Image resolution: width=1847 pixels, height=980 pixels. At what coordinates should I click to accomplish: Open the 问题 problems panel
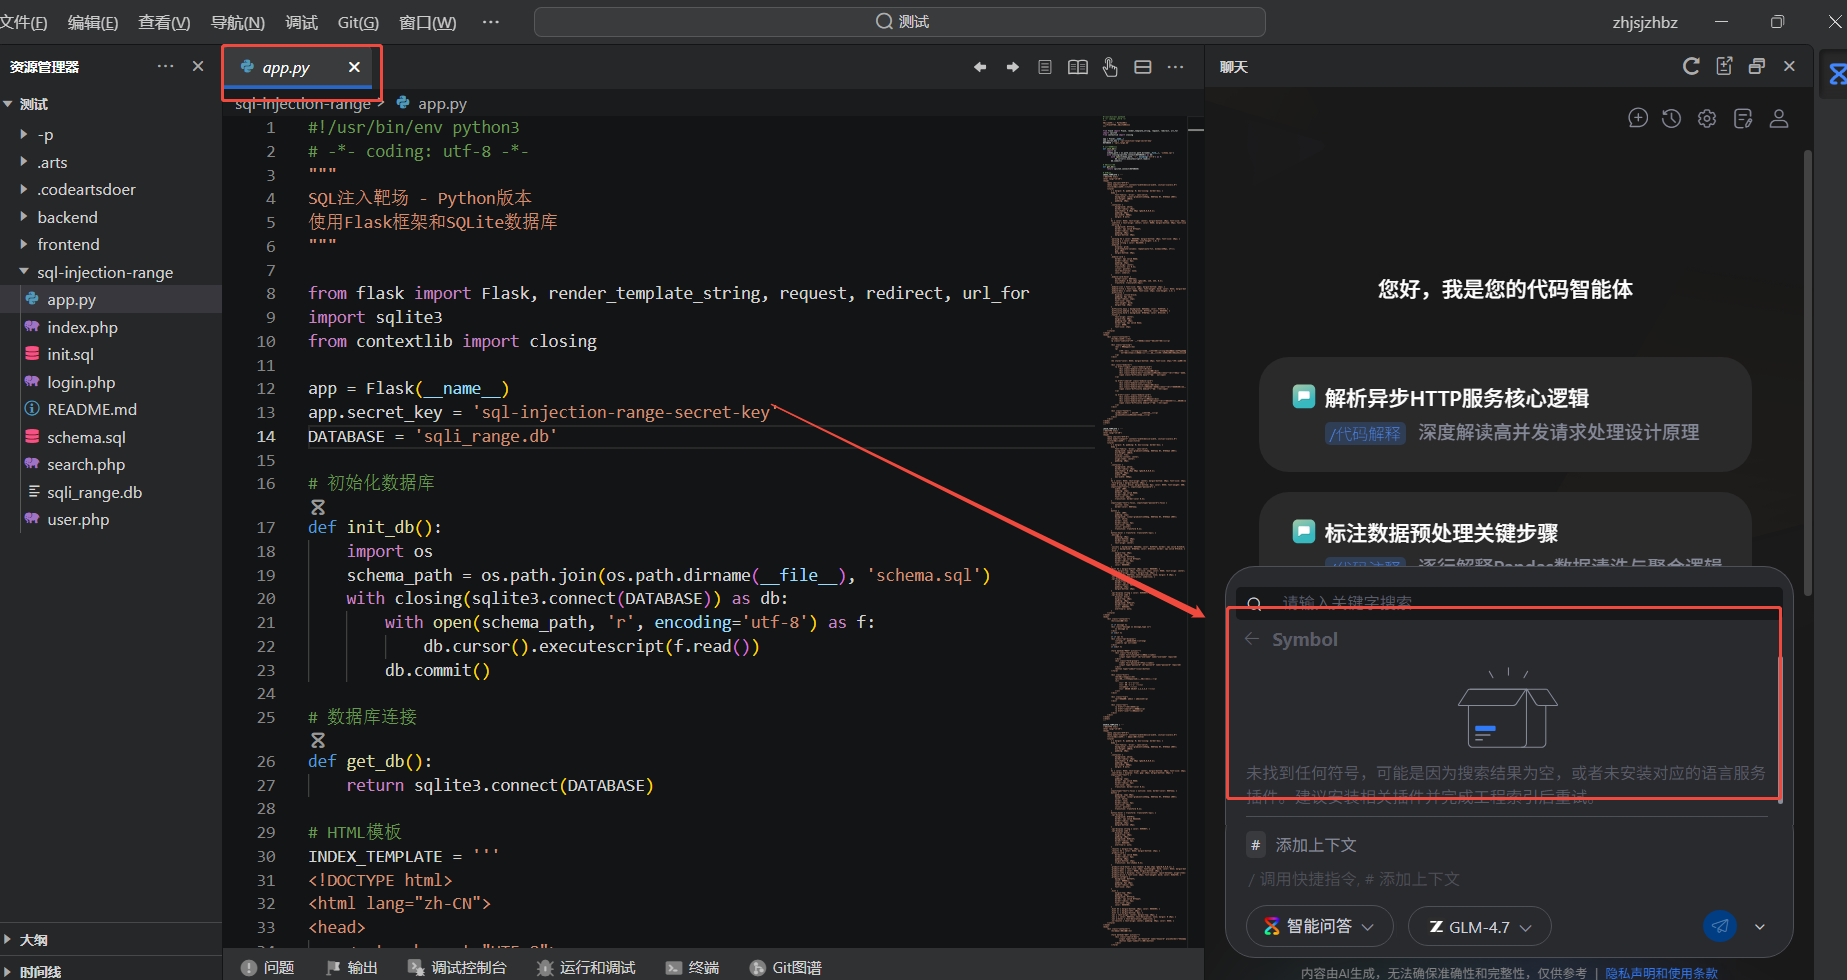click(x=267, y=967)
